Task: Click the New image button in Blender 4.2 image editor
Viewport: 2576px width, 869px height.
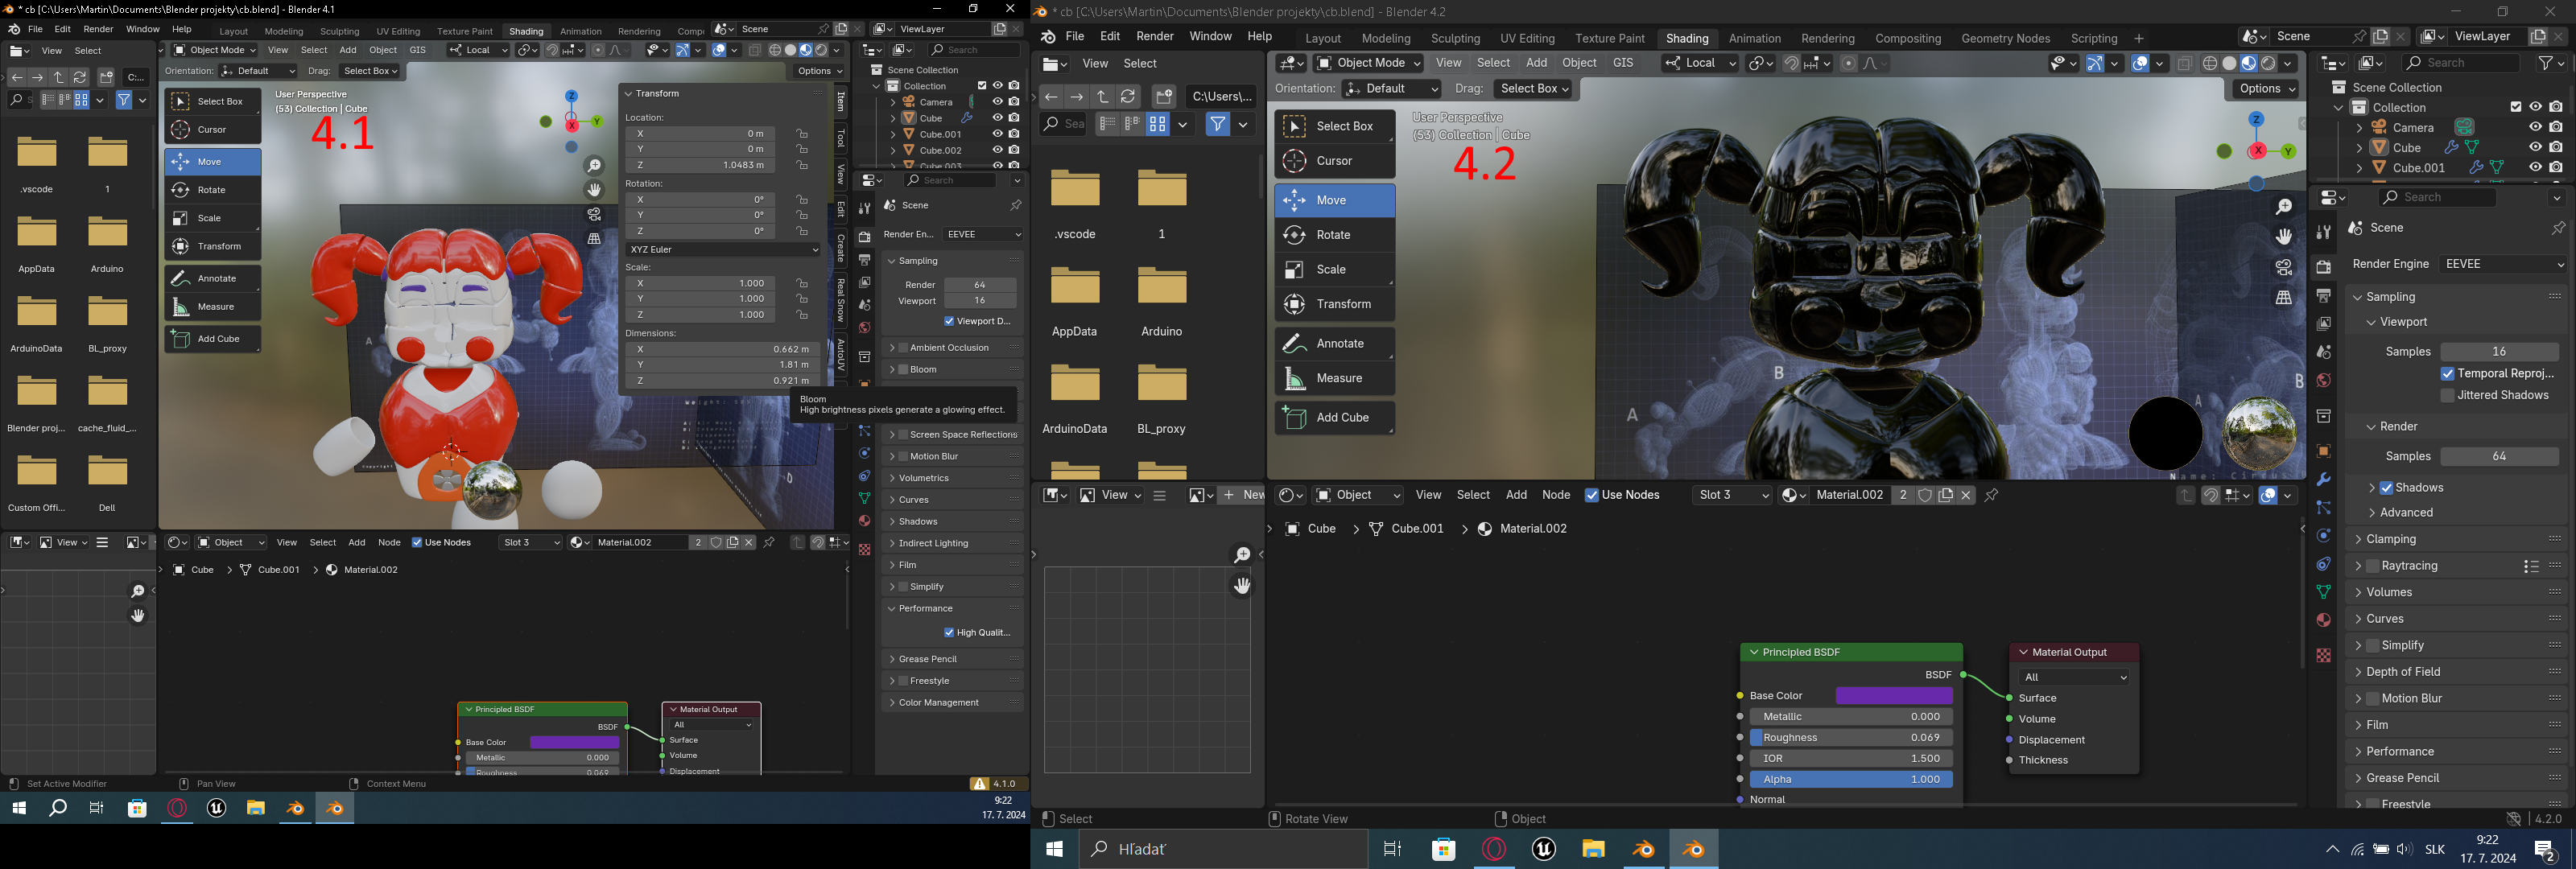Action: coord(1243,495)
